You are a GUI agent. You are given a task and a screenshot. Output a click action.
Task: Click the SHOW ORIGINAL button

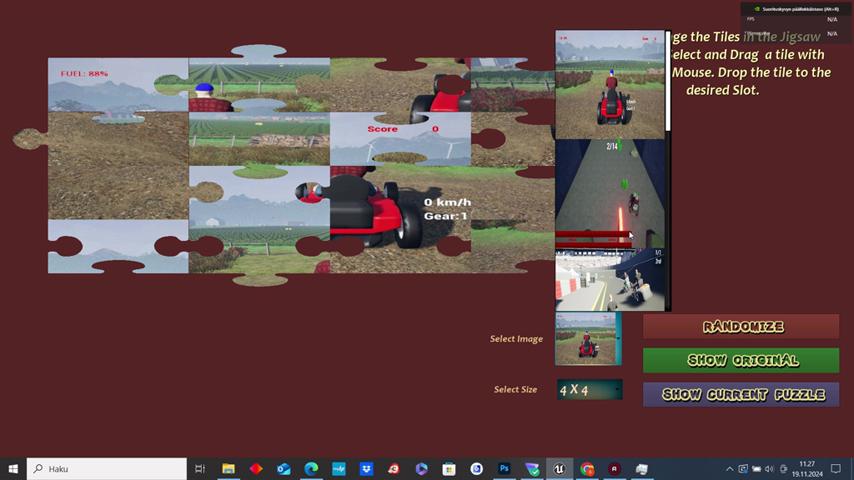[741, 360]
